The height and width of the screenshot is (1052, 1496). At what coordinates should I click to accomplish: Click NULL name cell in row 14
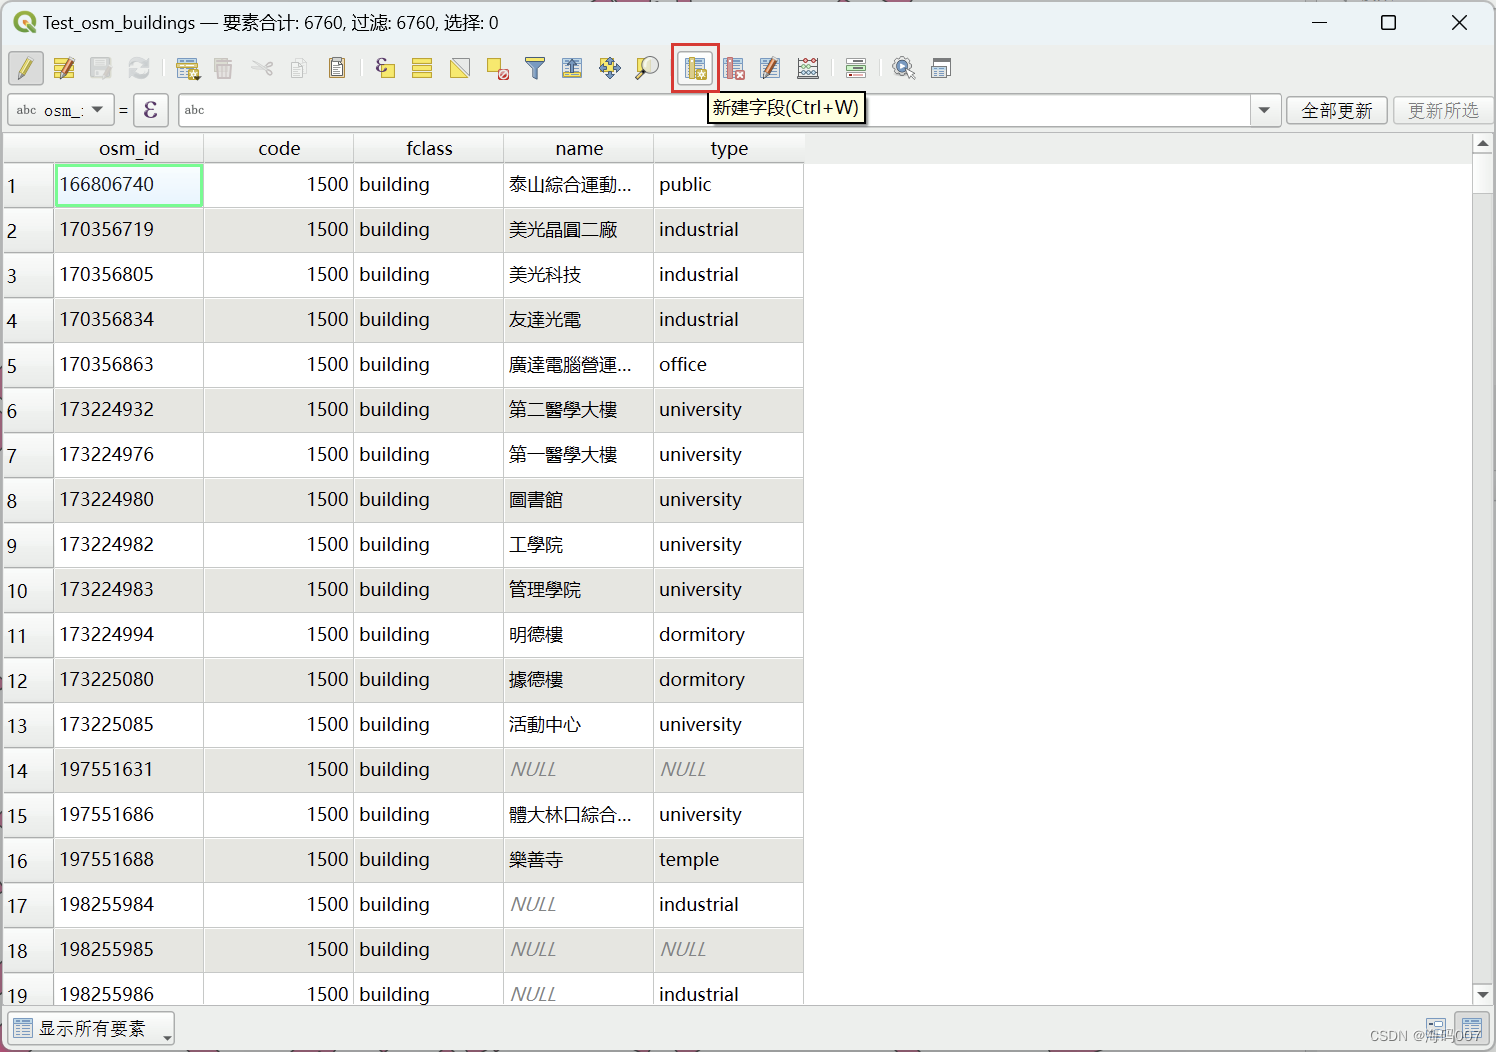point(579,770)
